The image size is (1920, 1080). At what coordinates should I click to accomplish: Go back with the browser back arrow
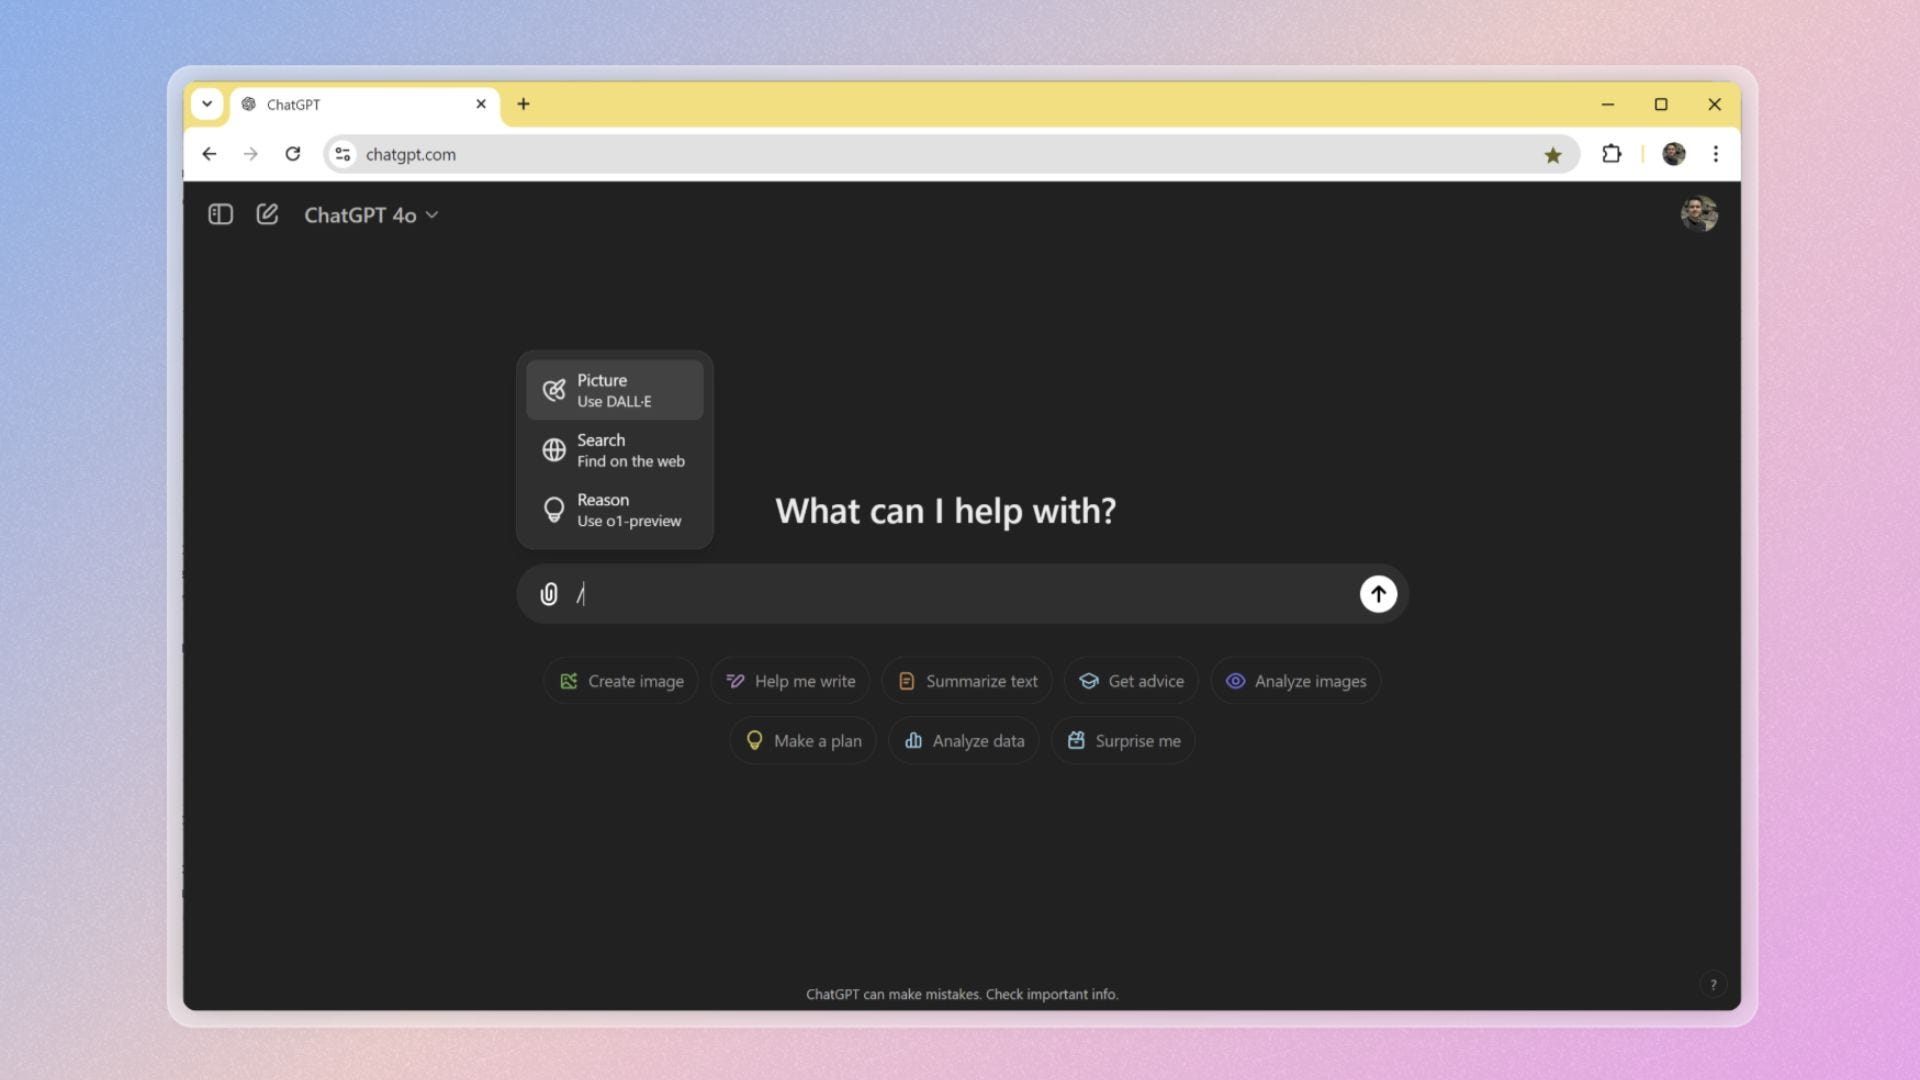tap(209, 154)
